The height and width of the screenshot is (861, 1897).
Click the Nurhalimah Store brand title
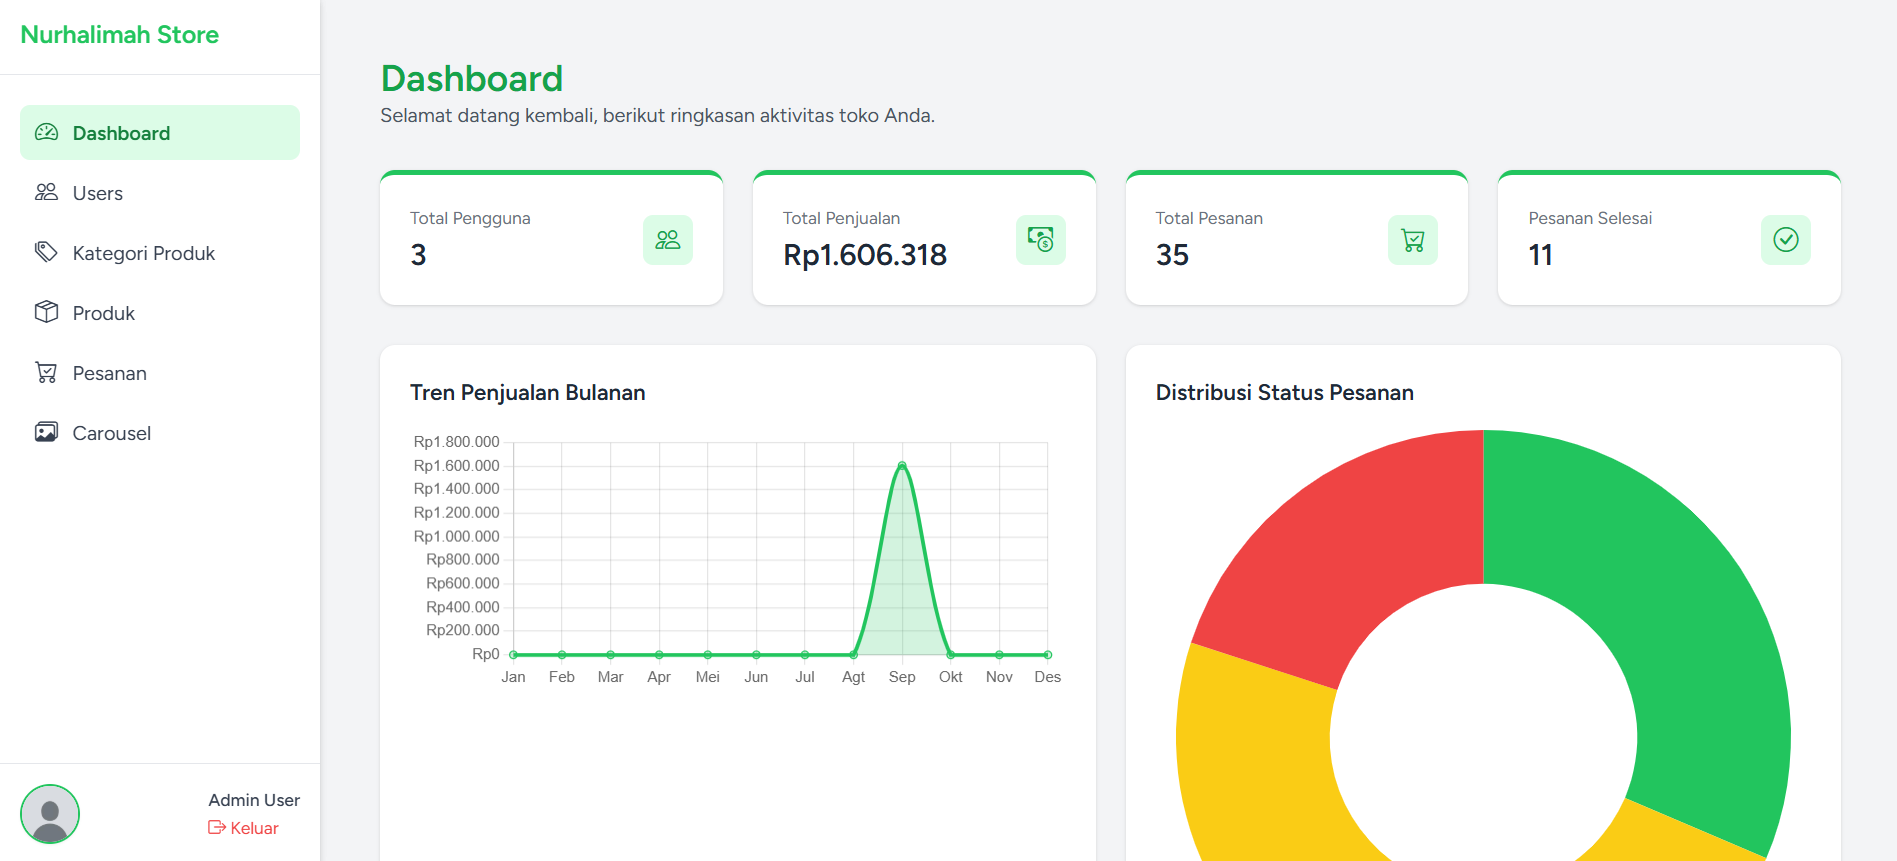pyautogui.click(x=120, y=35)
